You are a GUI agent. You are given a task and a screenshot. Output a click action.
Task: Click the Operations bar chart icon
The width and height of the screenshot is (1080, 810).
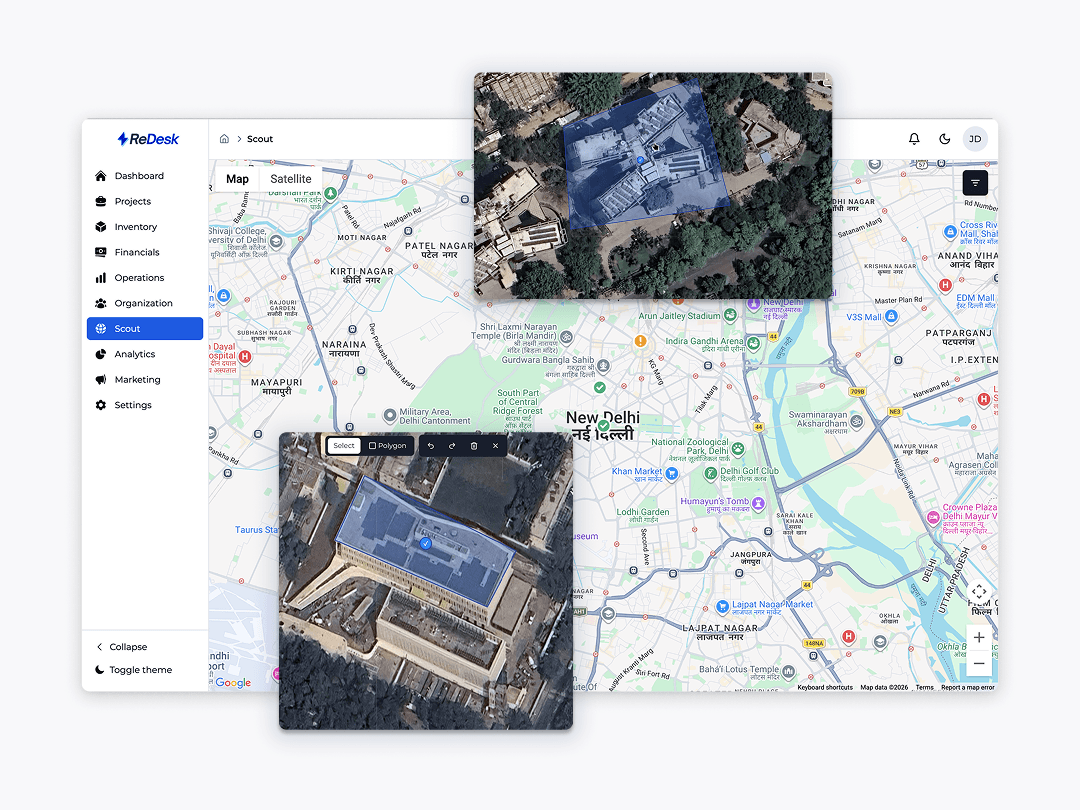(x=101, y=278)
